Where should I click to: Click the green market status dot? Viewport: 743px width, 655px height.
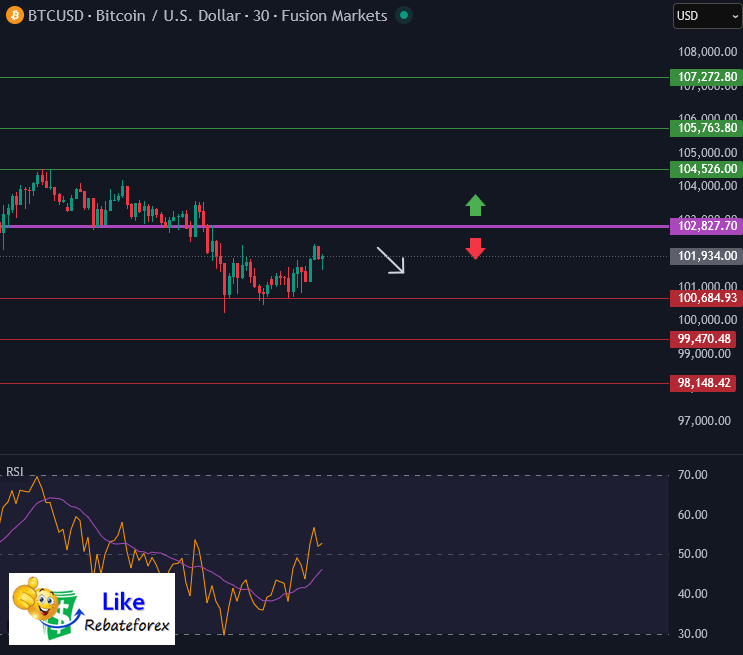tap(404, 15)
